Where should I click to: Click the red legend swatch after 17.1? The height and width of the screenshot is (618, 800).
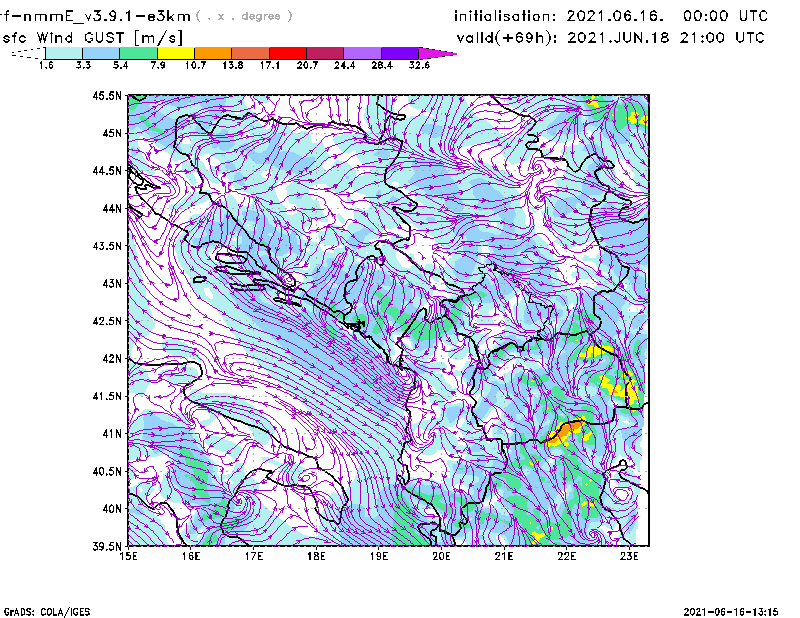288,53
